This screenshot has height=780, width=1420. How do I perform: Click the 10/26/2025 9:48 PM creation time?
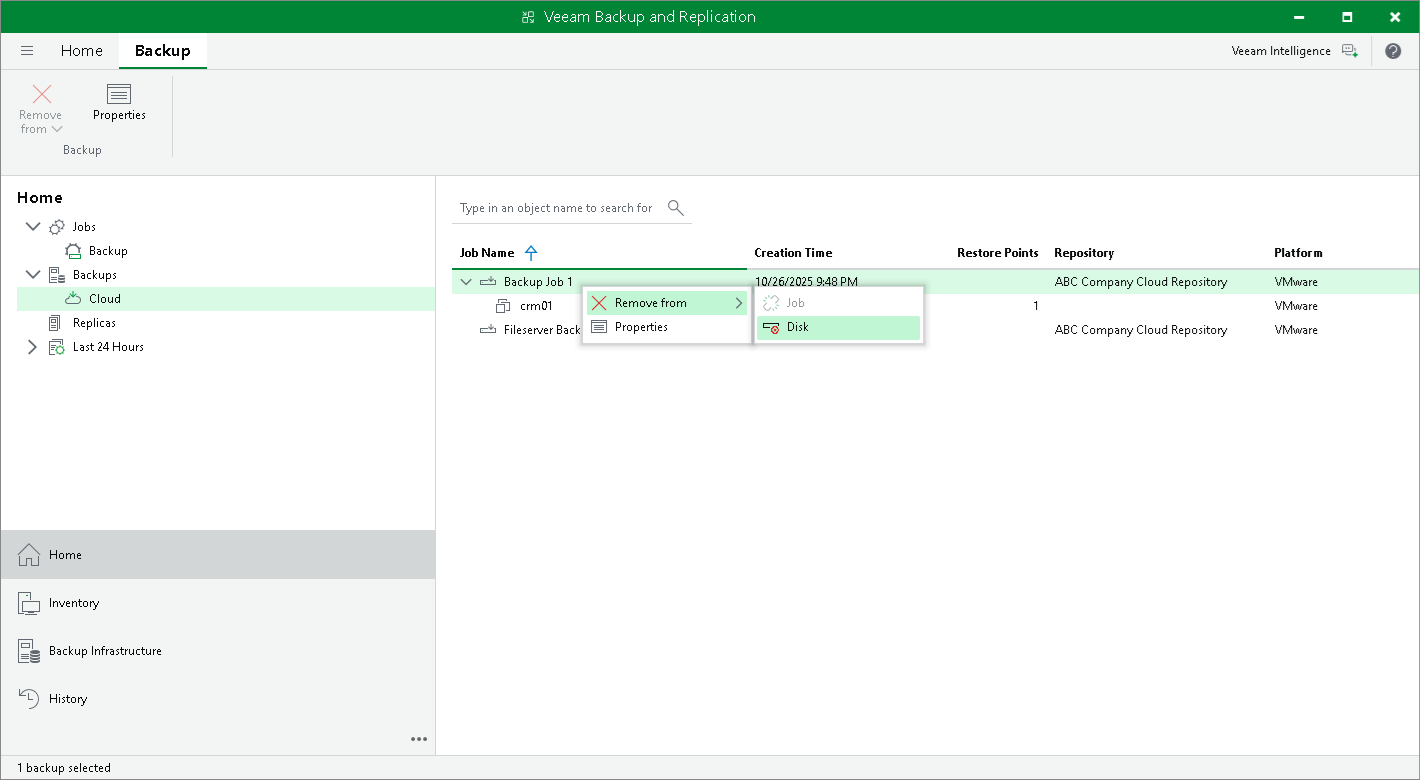tap(806, 282)
